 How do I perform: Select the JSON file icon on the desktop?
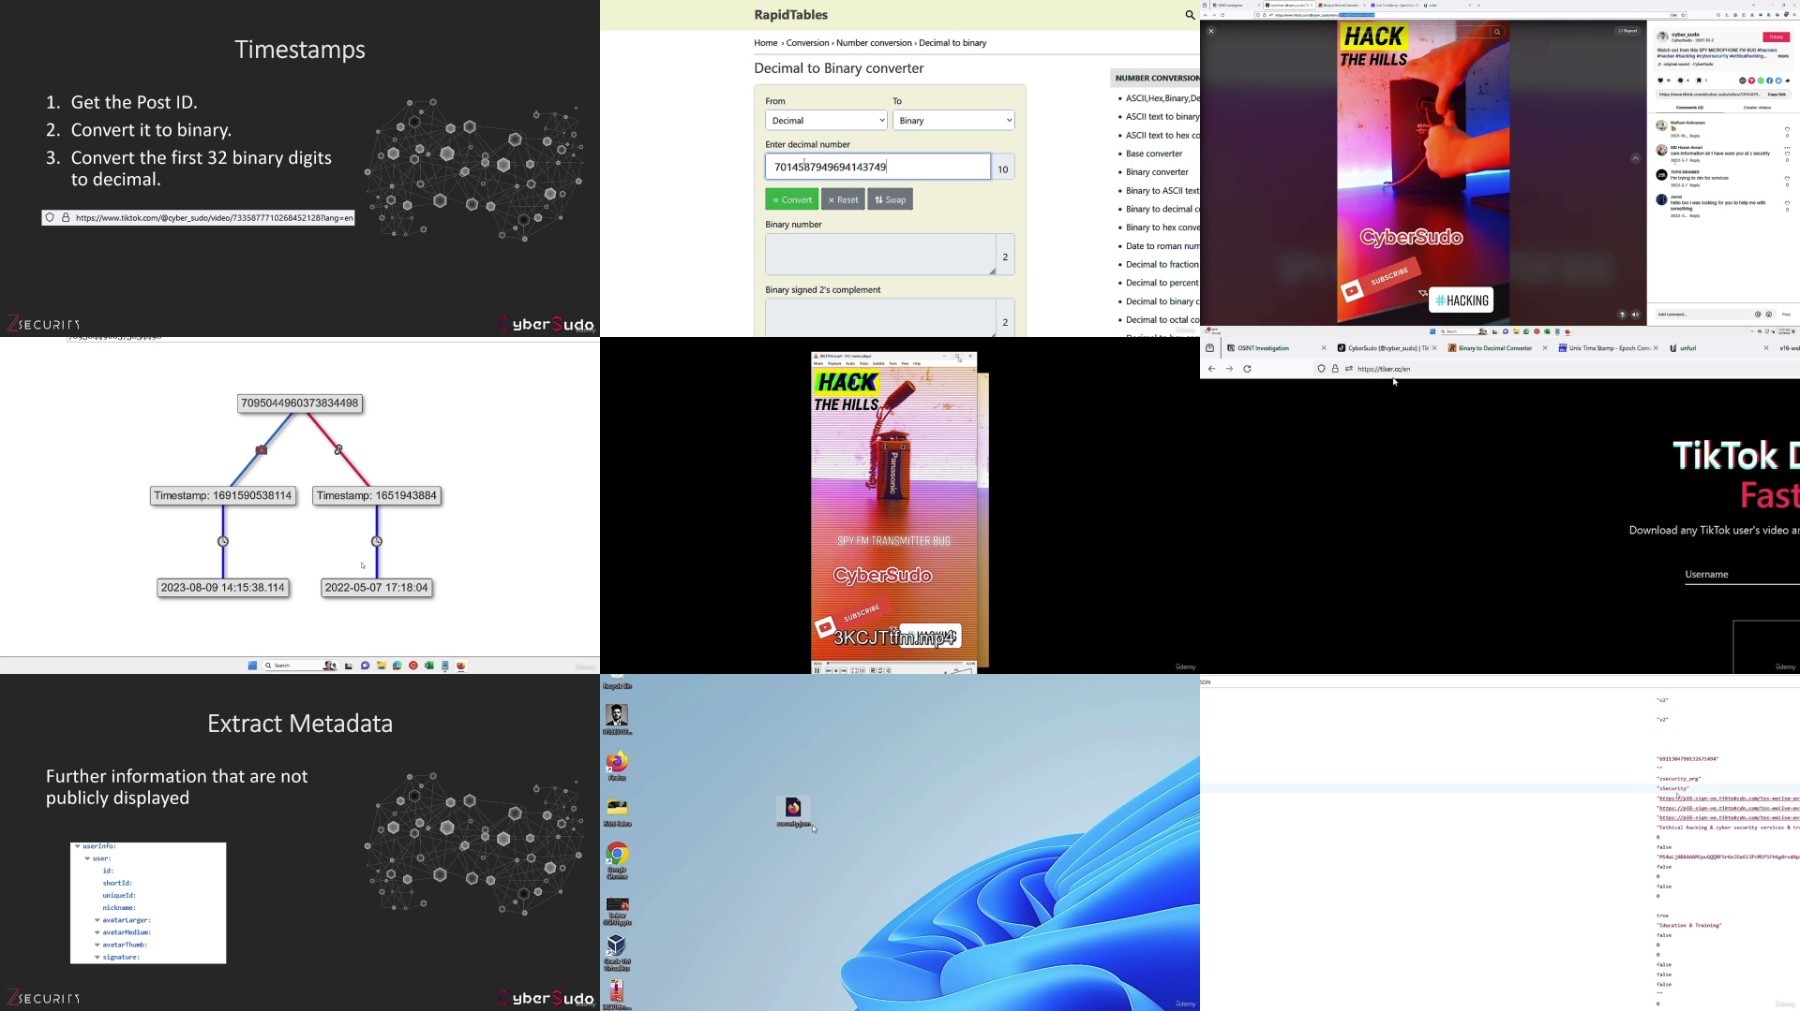pos(793,811)
